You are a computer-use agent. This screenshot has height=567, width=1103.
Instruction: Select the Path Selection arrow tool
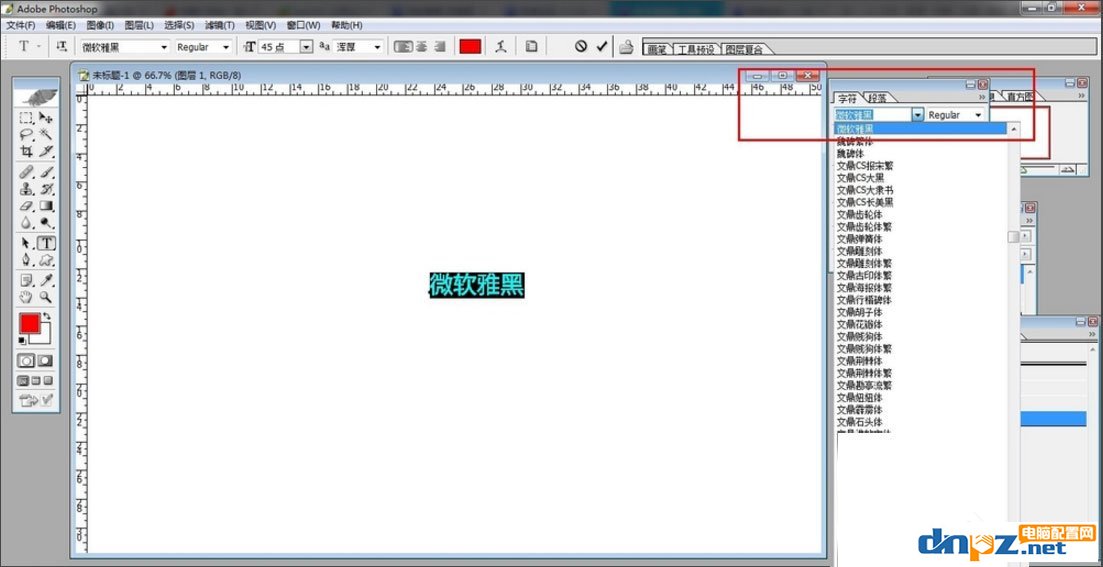click(x=26, y=243)
